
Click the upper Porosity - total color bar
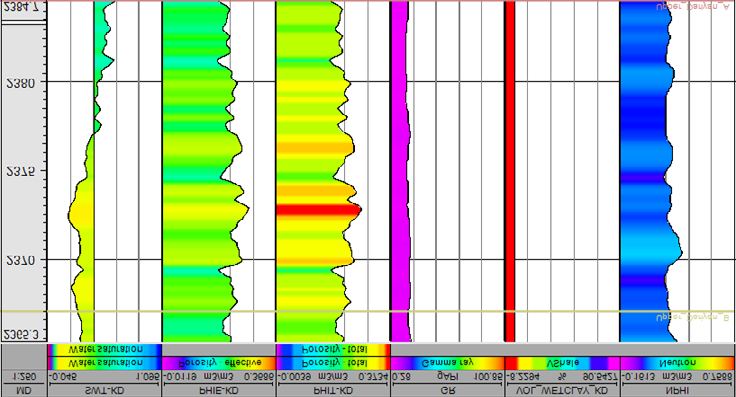click(333, 350)
